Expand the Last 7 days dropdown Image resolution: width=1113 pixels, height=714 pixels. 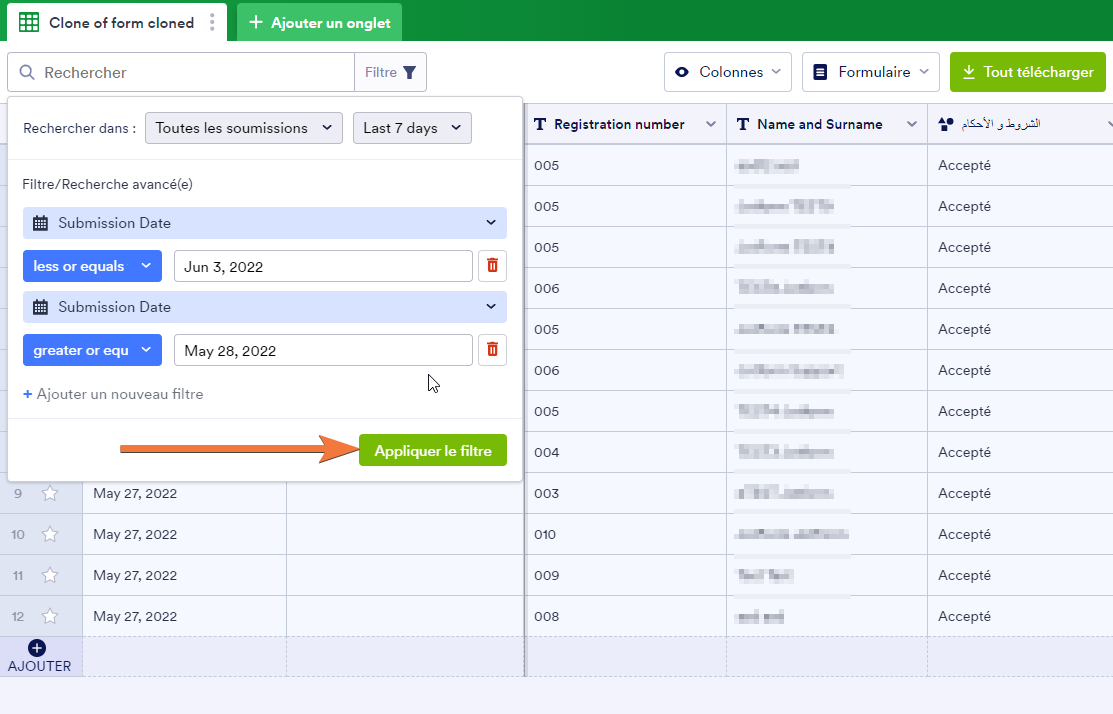click(411, 128)
